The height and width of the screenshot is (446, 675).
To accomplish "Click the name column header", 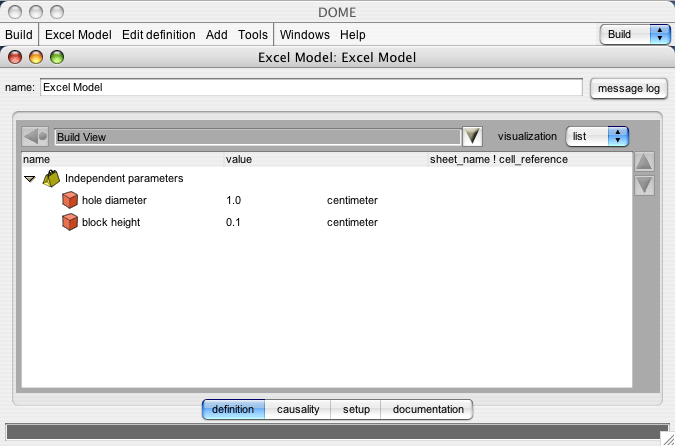I will [123, 160].
